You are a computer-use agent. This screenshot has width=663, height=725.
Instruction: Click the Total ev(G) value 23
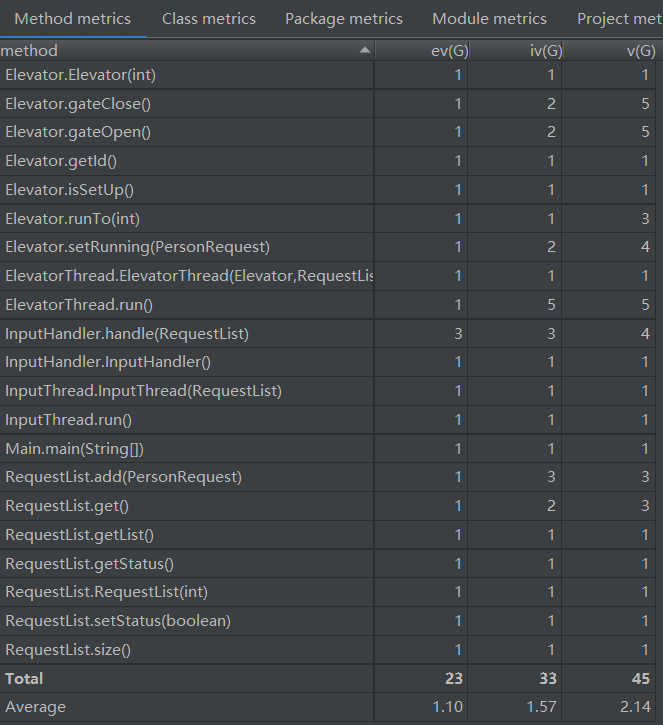454,678
